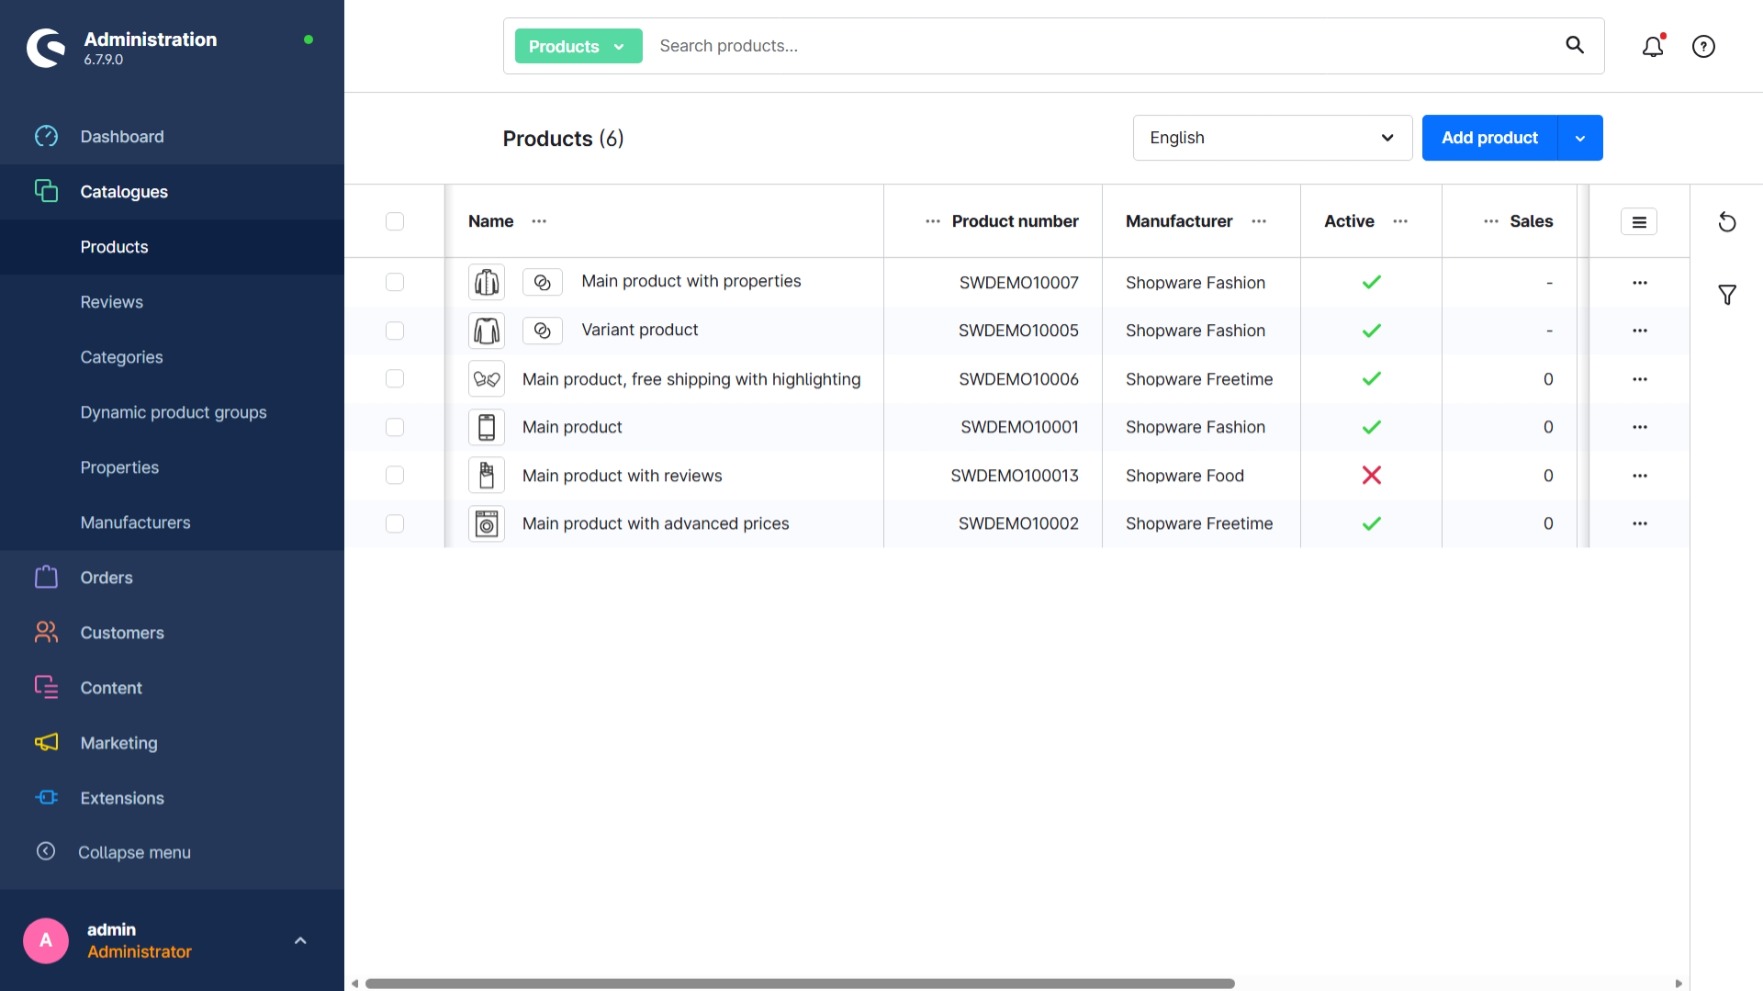Open actions menu for SWDEMO10006 row

[x=1639, y=379]
